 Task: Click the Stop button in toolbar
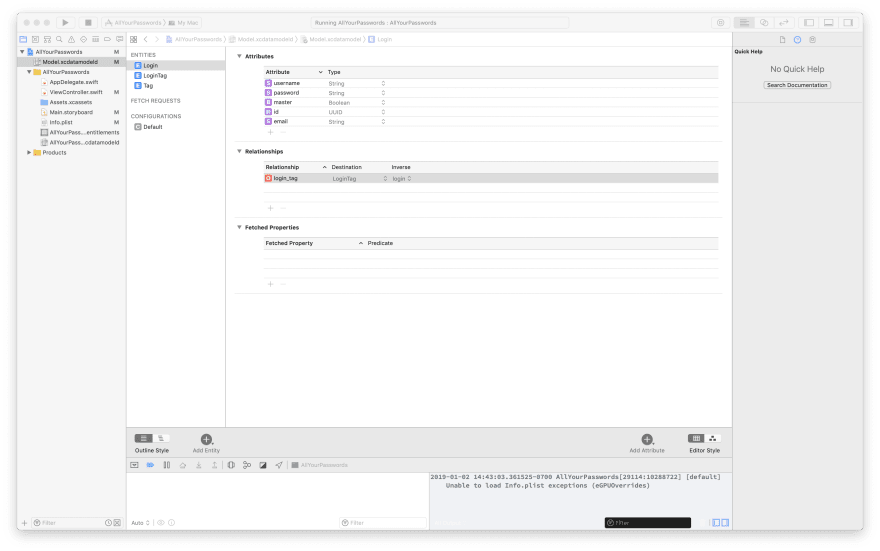point(88,22)
